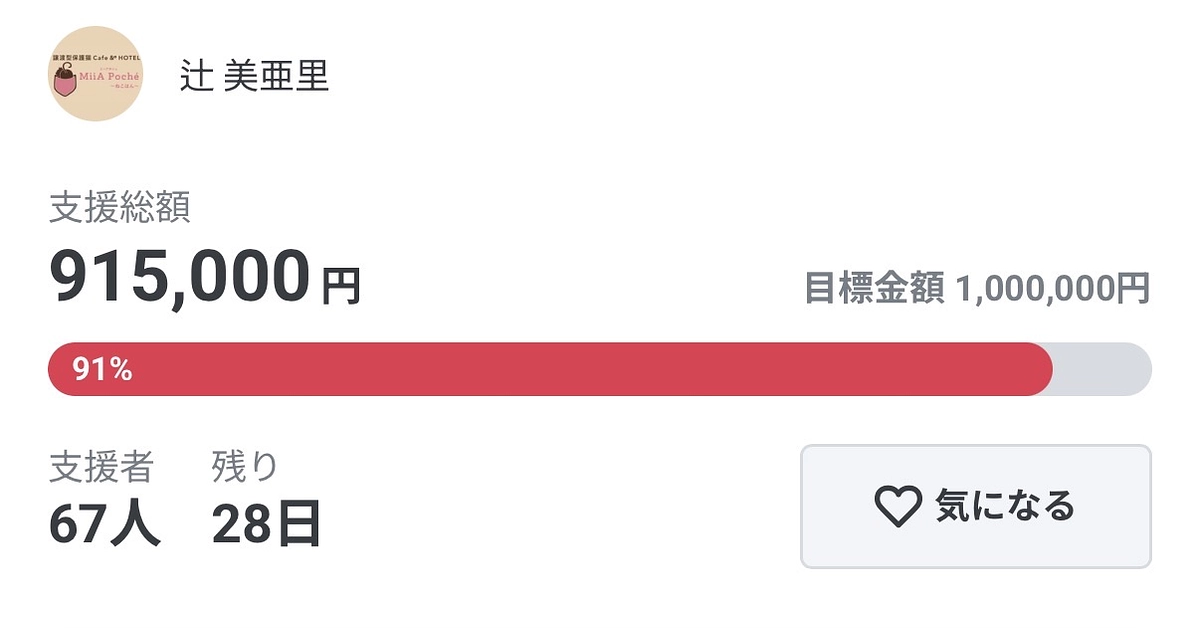Click the gray unfilled portion of progress bar
Screen dimensions: 1200x628
point(1100,369)
